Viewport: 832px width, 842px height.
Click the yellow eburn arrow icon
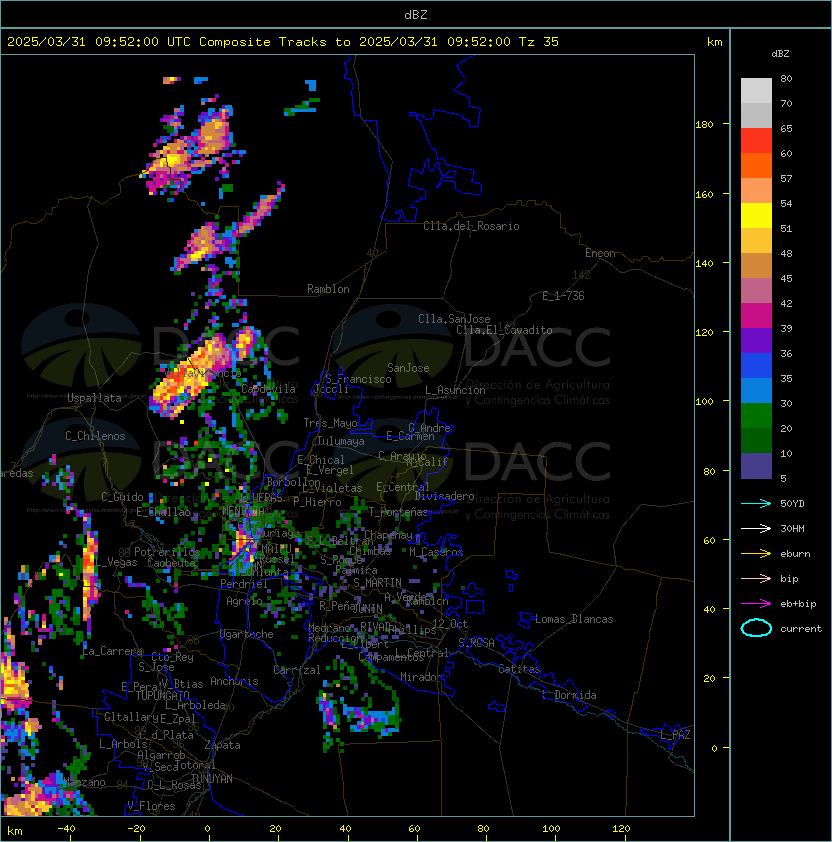[756, 554]
